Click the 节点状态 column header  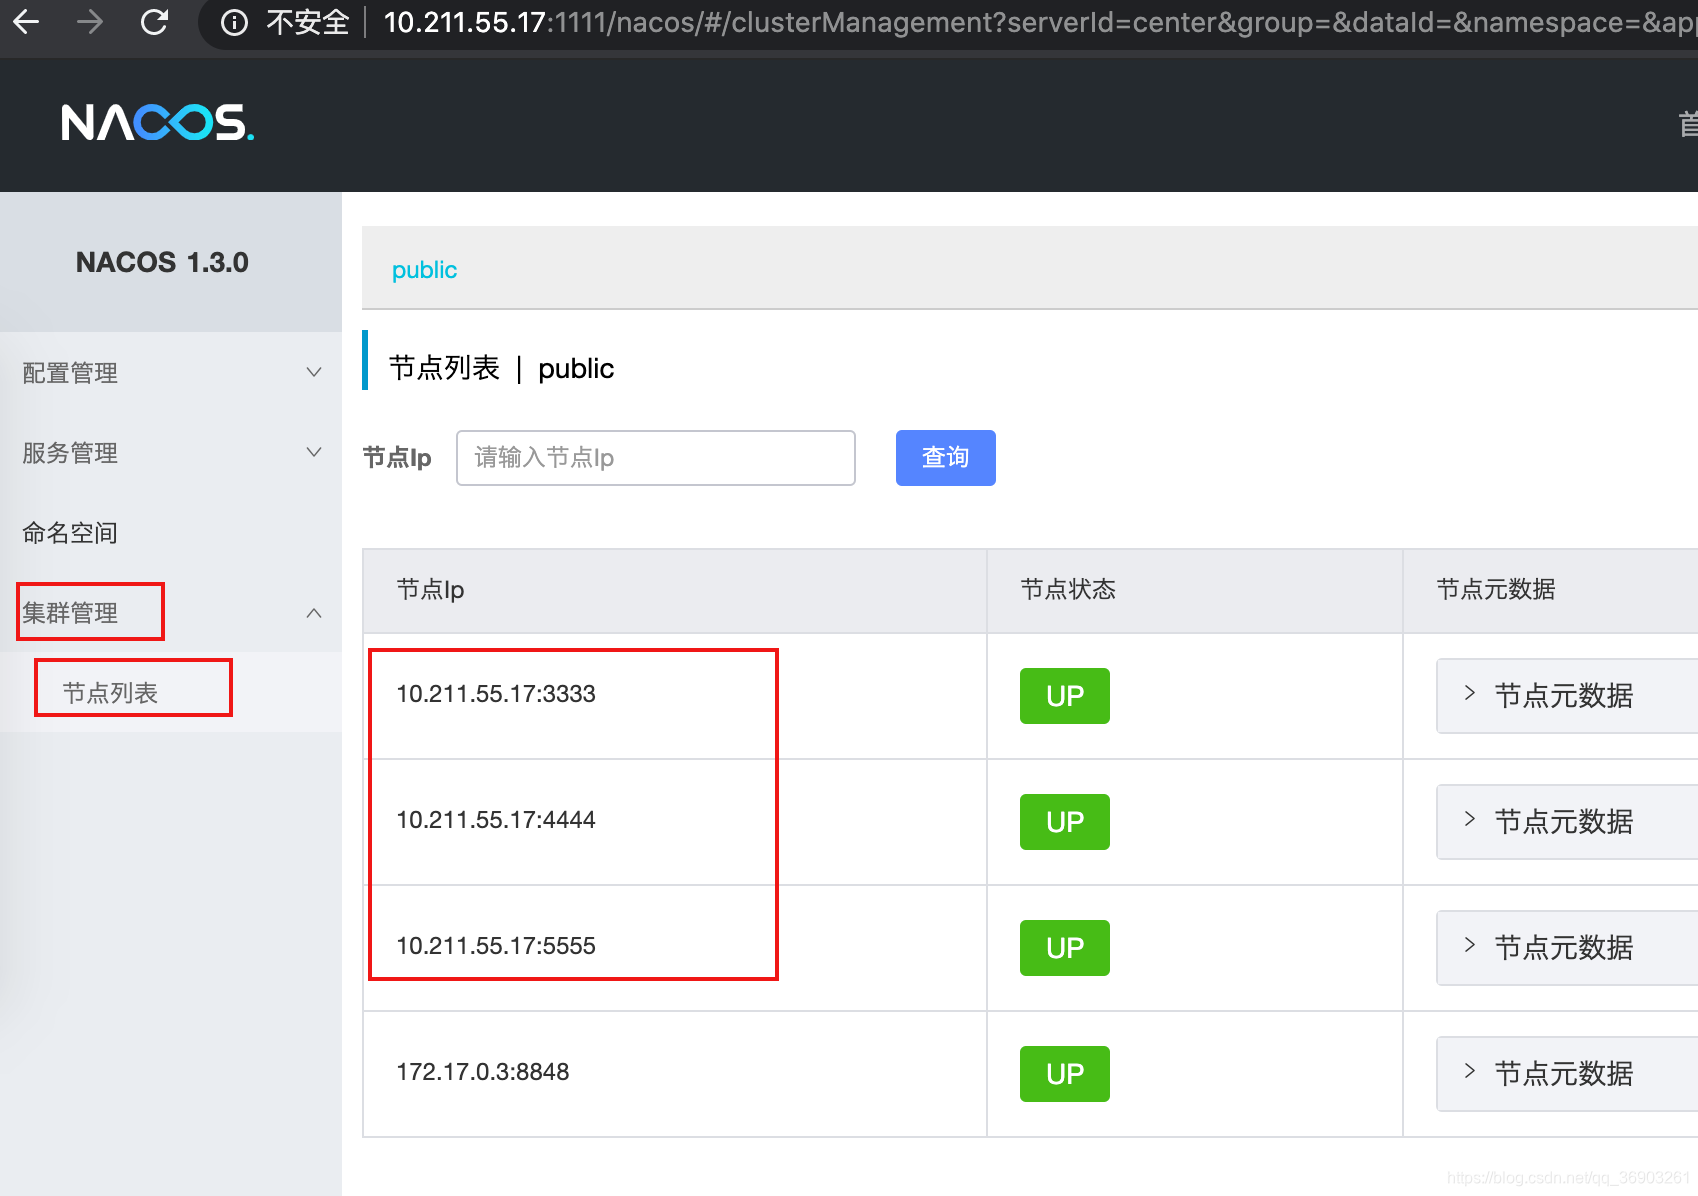1195,590
